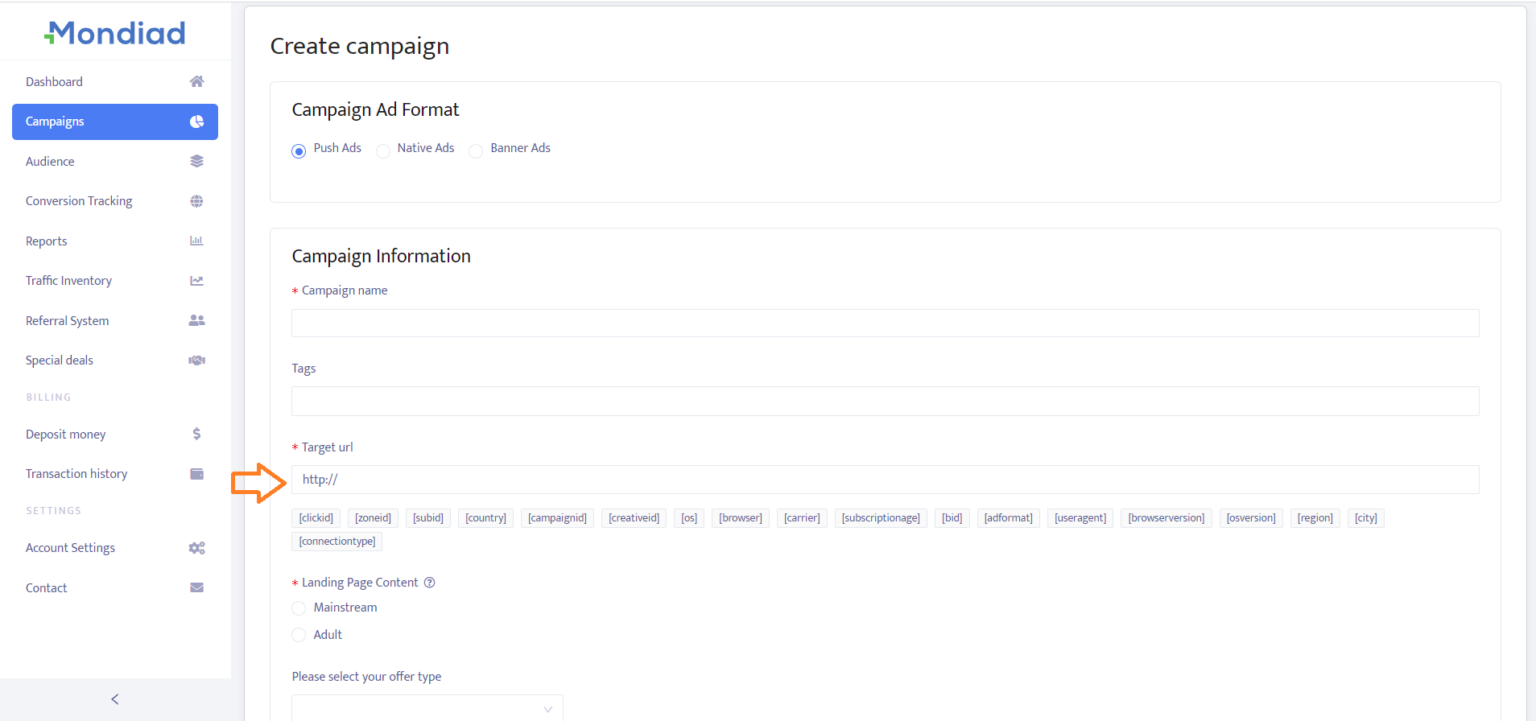Click the Conversion Tracking globe icon
The image size is (1536, 721).
[196, 200]
